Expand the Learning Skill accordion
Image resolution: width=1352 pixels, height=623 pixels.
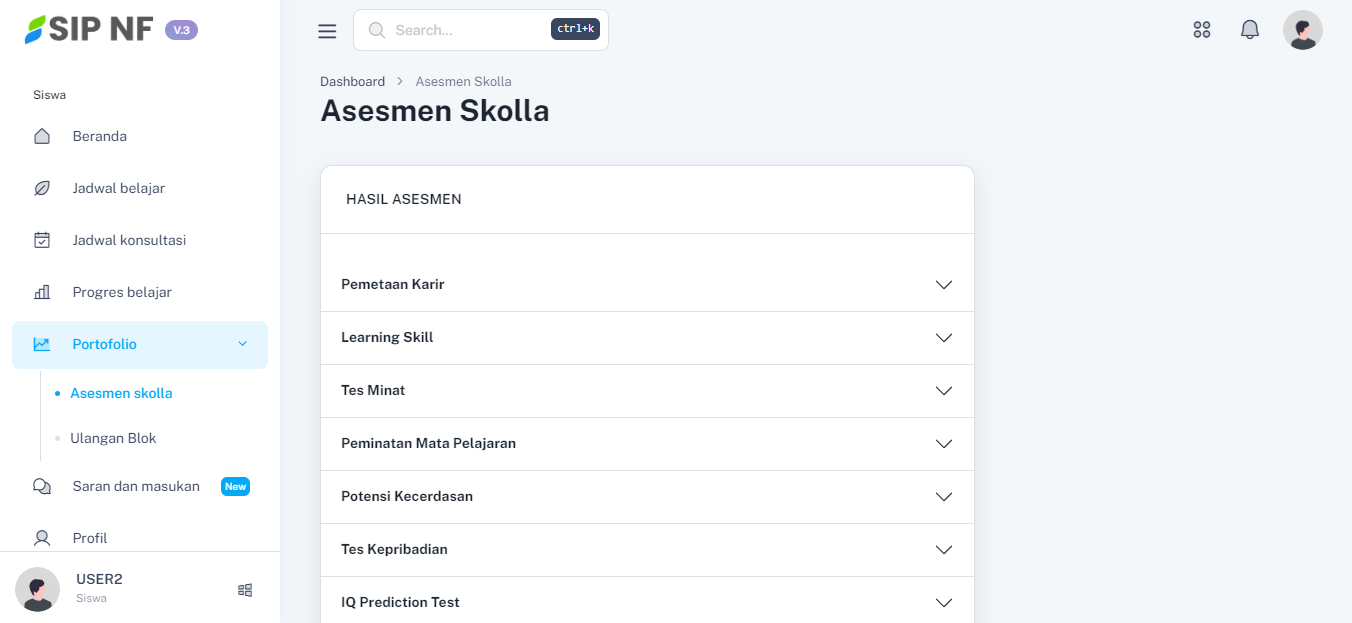pos(943,338)
